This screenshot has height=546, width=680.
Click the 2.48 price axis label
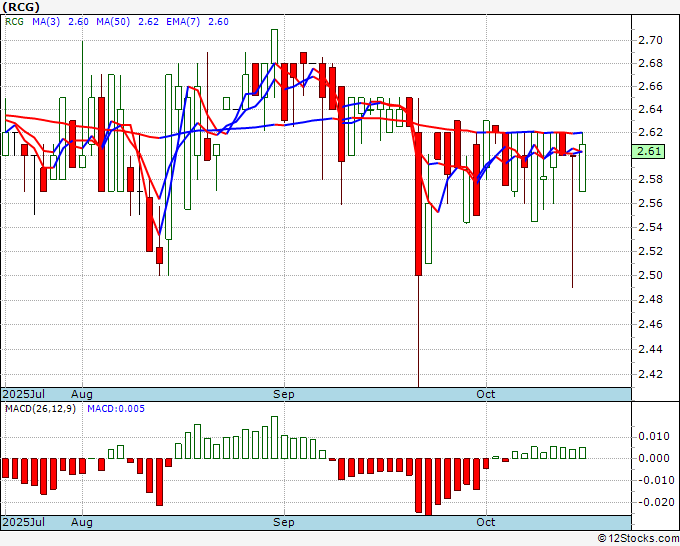pos(651,300)
